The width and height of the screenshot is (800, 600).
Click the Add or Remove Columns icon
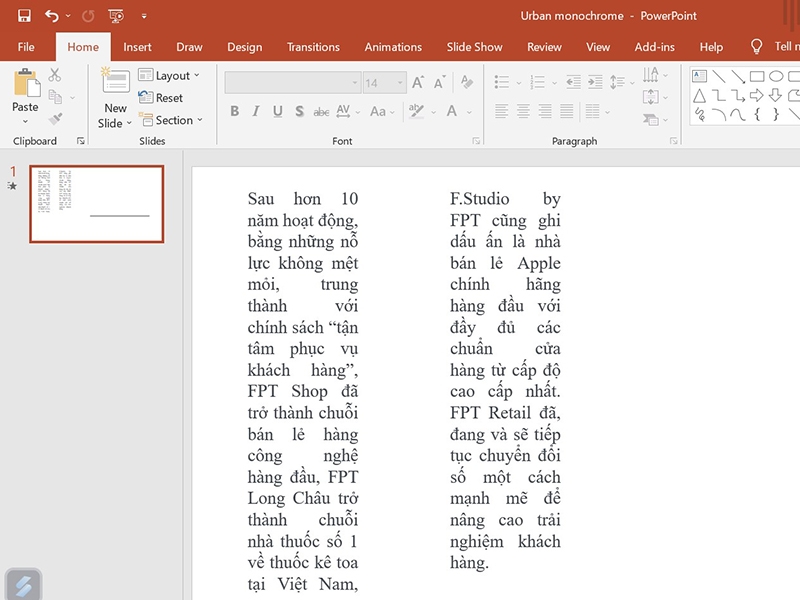[x=592, y=111]
